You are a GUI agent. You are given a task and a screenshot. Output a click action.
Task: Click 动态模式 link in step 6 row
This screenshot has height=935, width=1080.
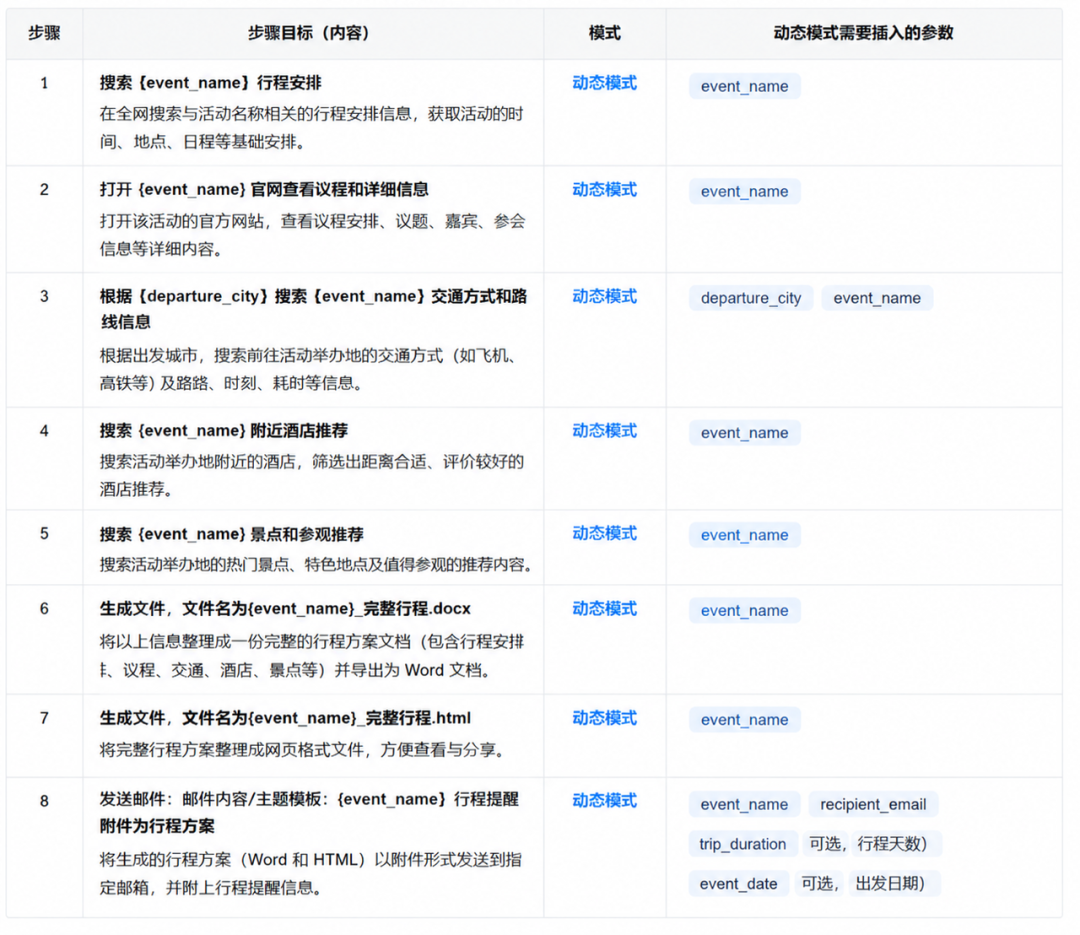(x=604, y=609)
